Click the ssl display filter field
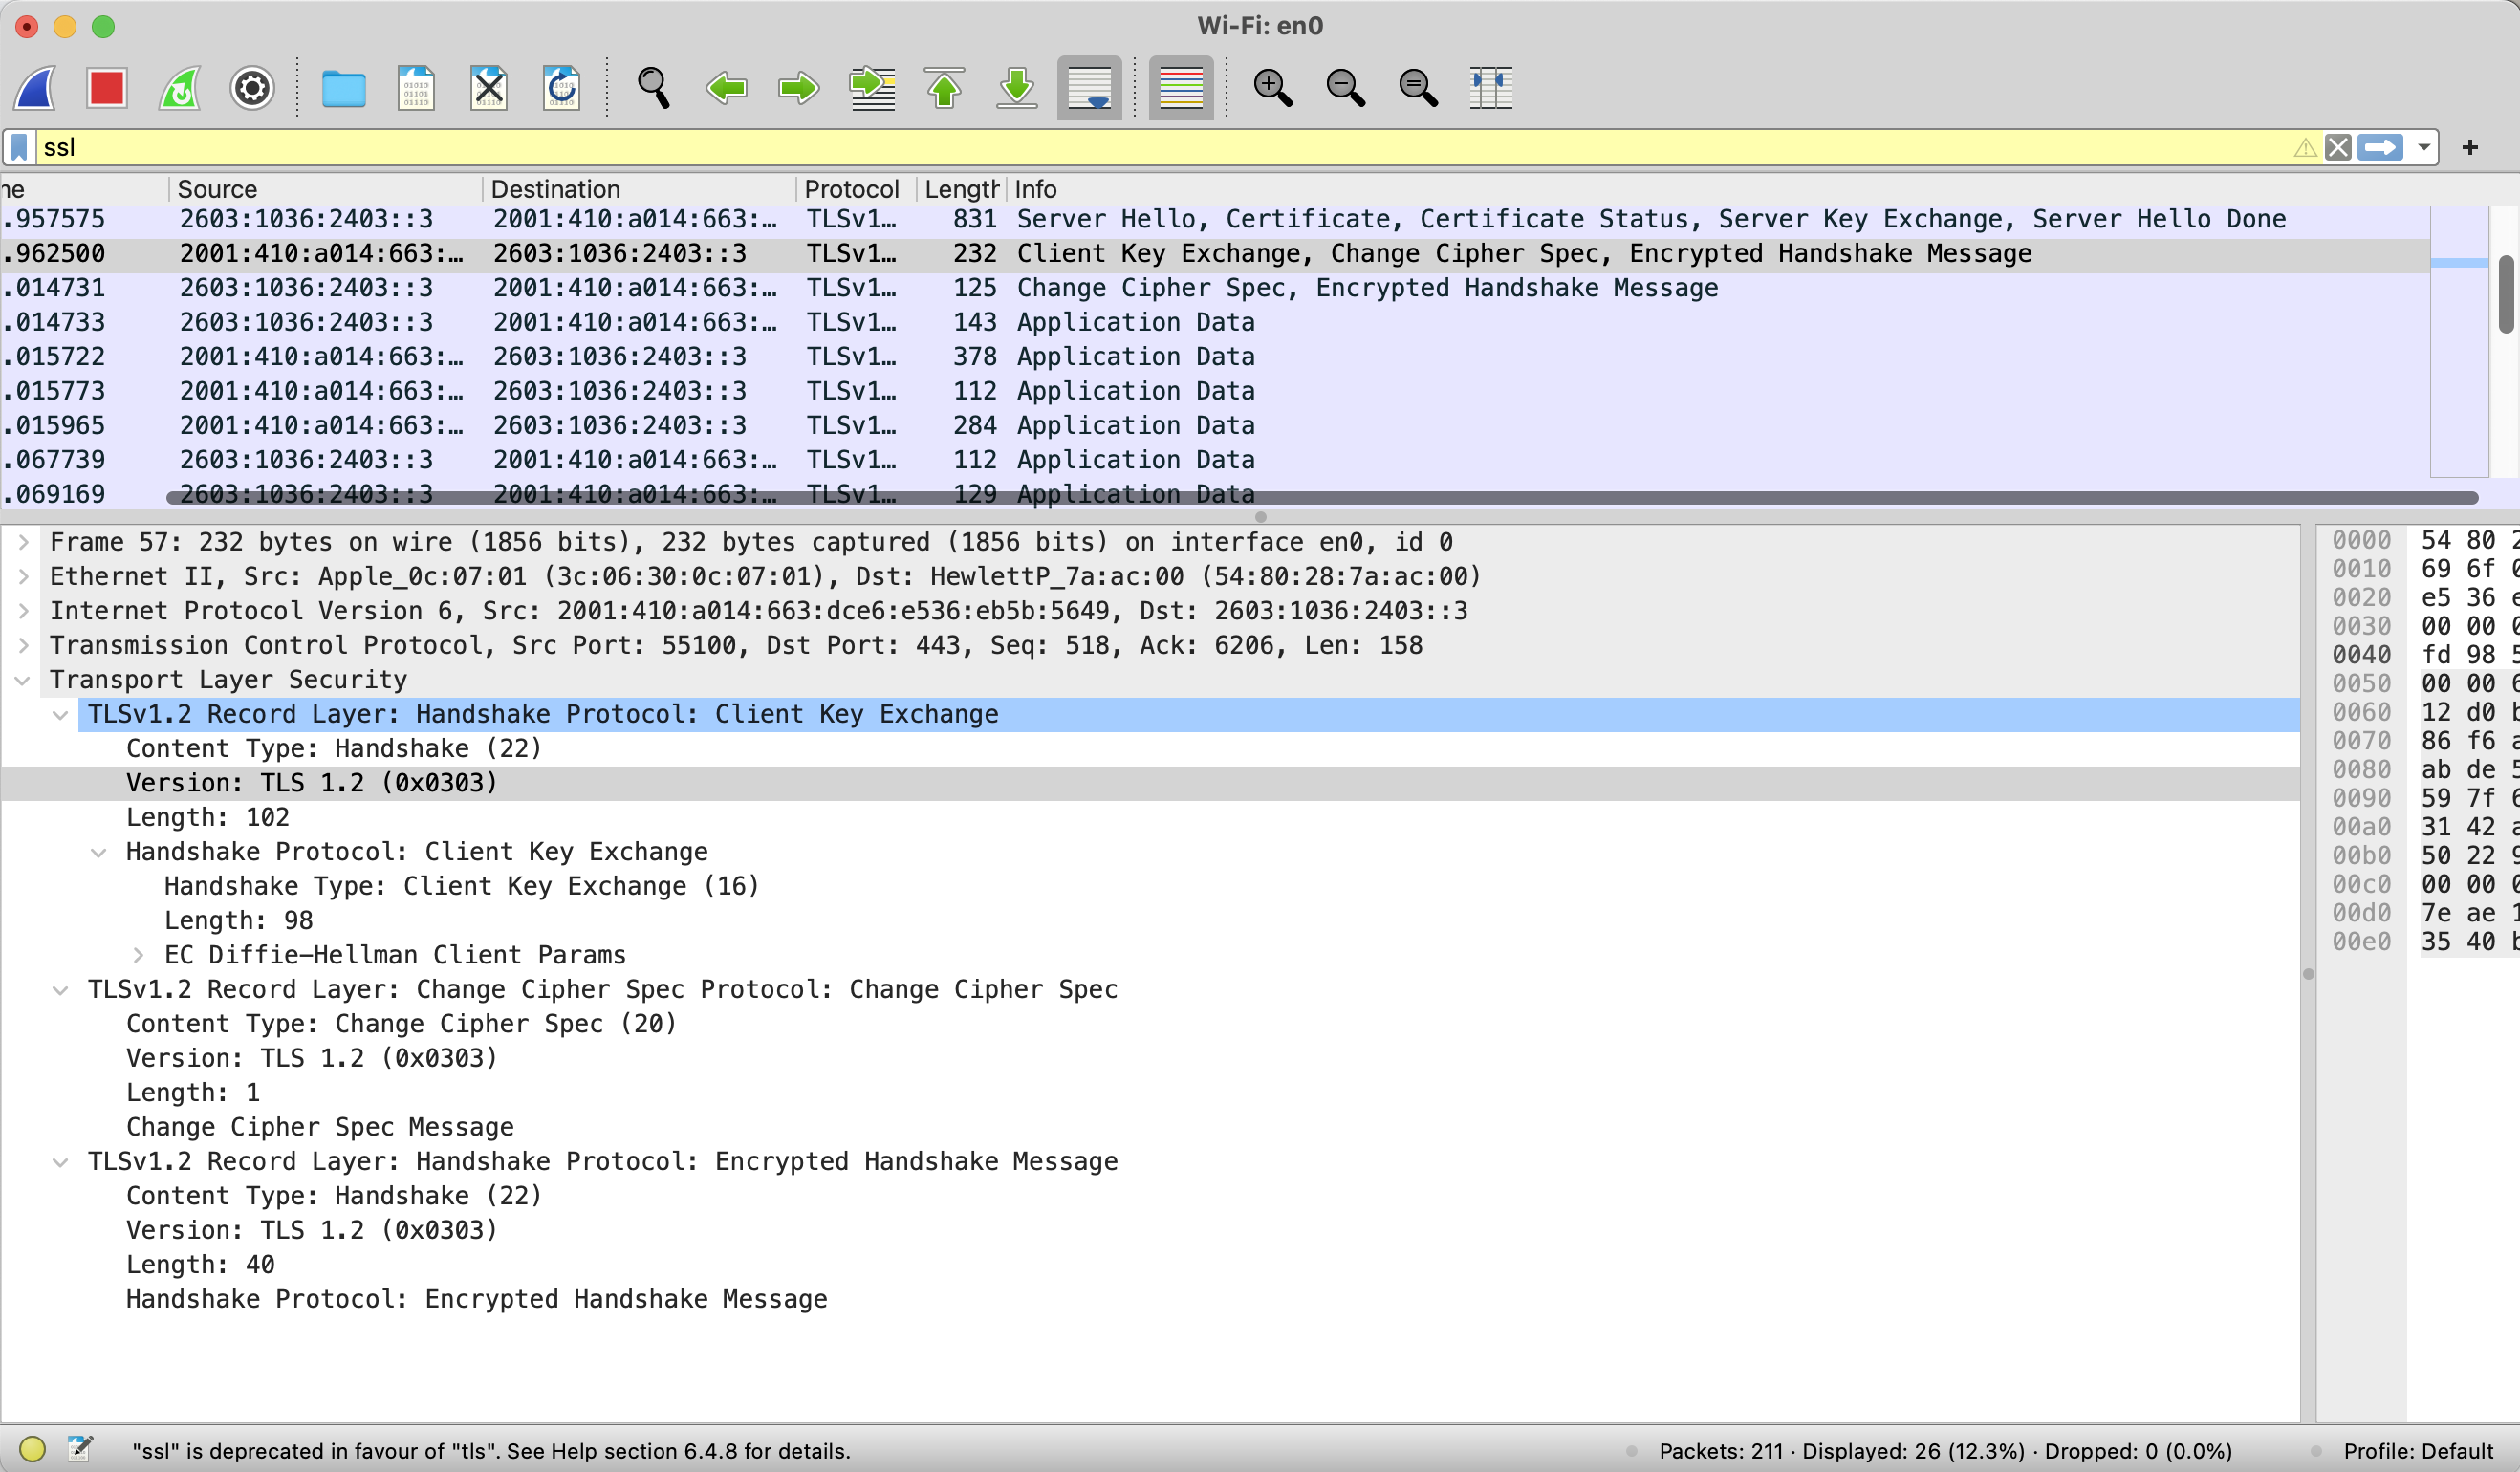Viewport: 2520px width, 1472px height. (x=1100, y=148)
